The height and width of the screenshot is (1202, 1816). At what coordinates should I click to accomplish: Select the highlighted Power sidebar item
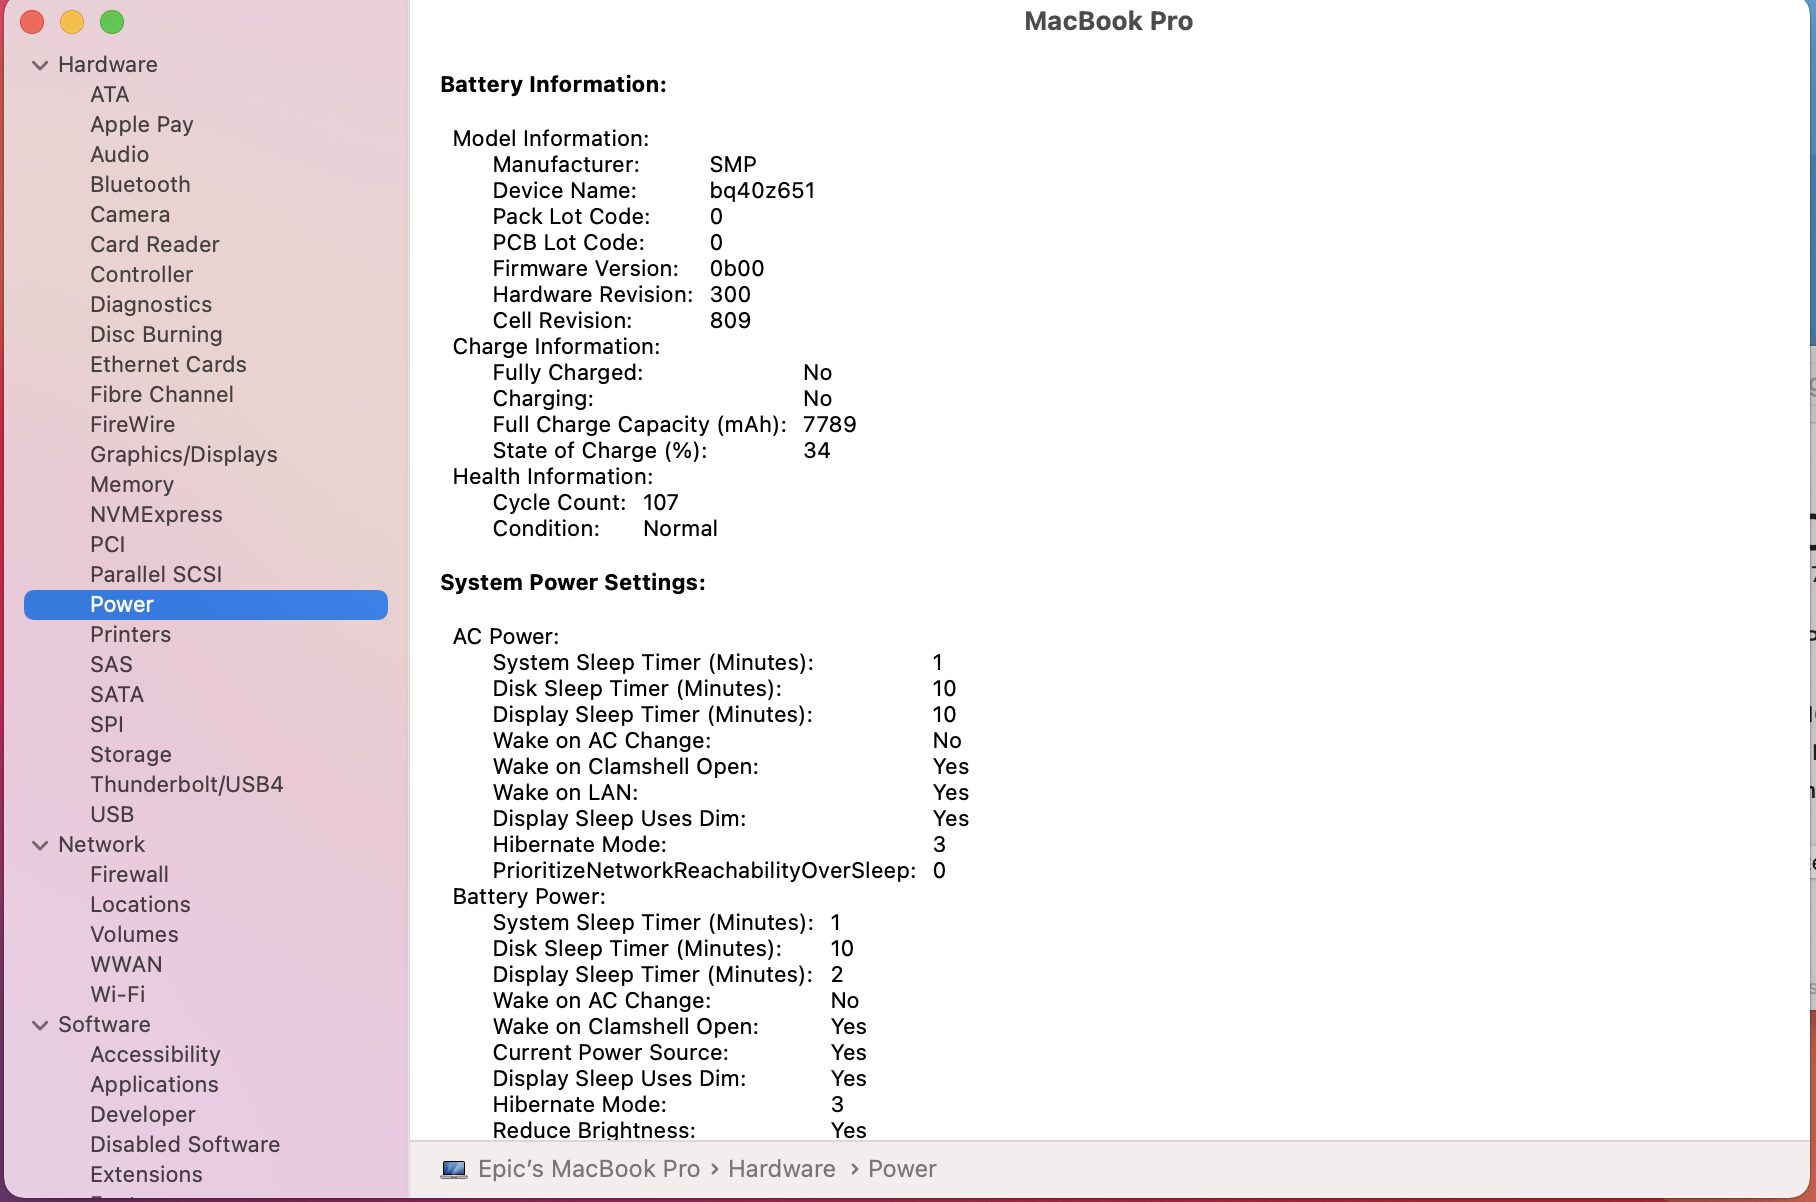(121, 605)
